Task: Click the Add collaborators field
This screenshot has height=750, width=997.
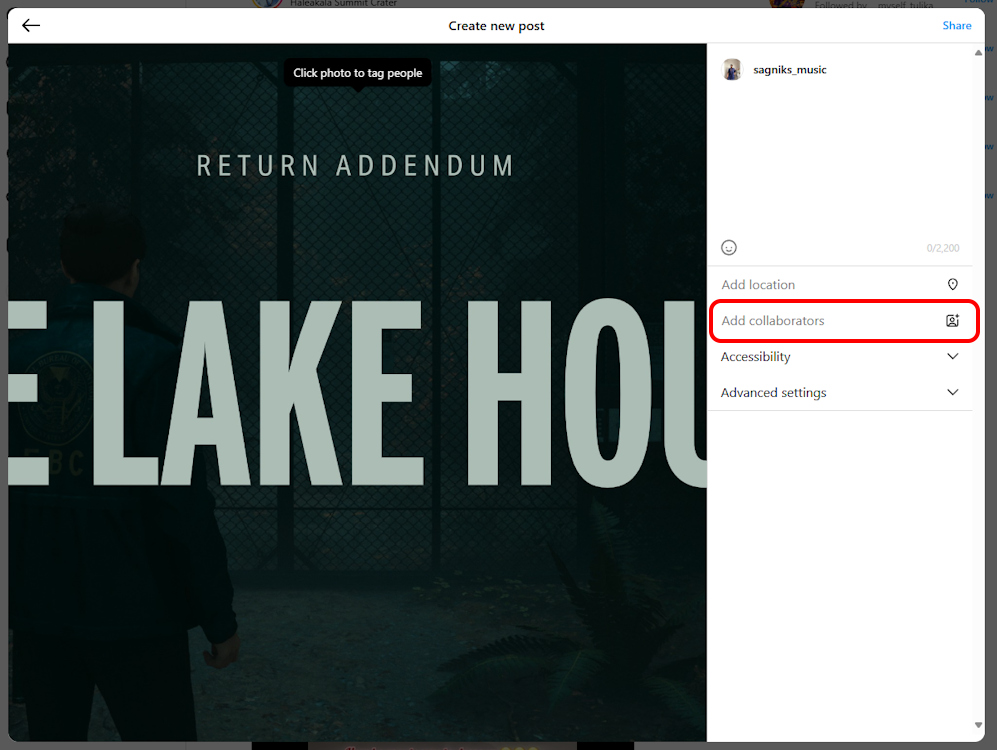Action: tap(839, 320)
